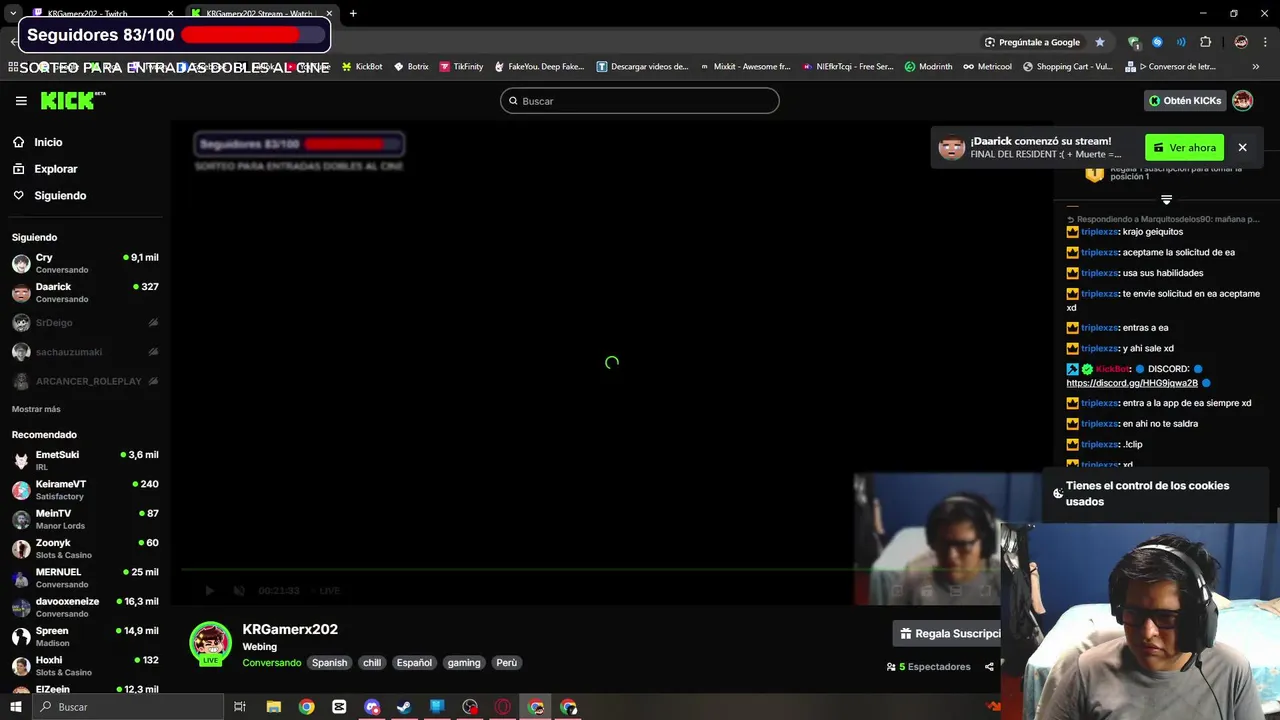Show more bookmarks chevron
Viewport: 1280px width, 720px height.
1255,66
